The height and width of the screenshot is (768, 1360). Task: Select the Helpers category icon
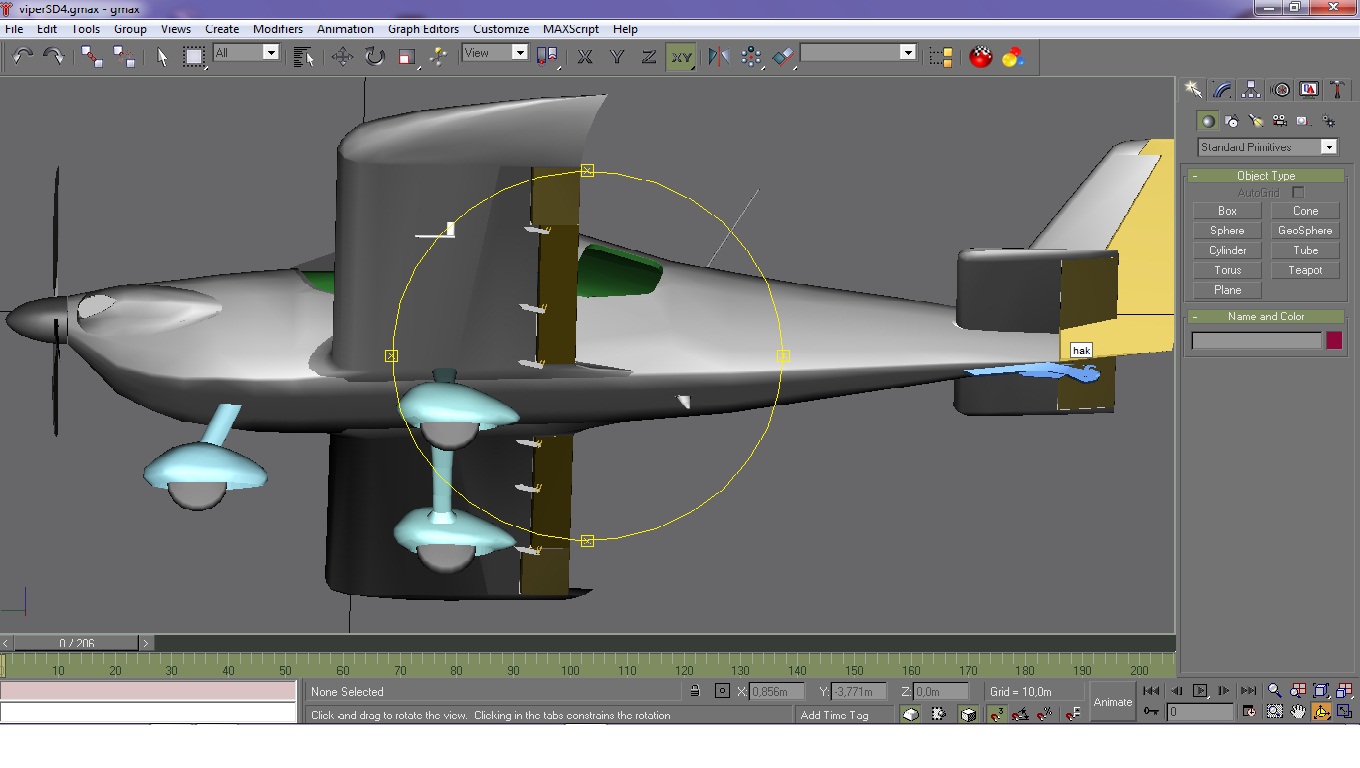click(1304, 121)
